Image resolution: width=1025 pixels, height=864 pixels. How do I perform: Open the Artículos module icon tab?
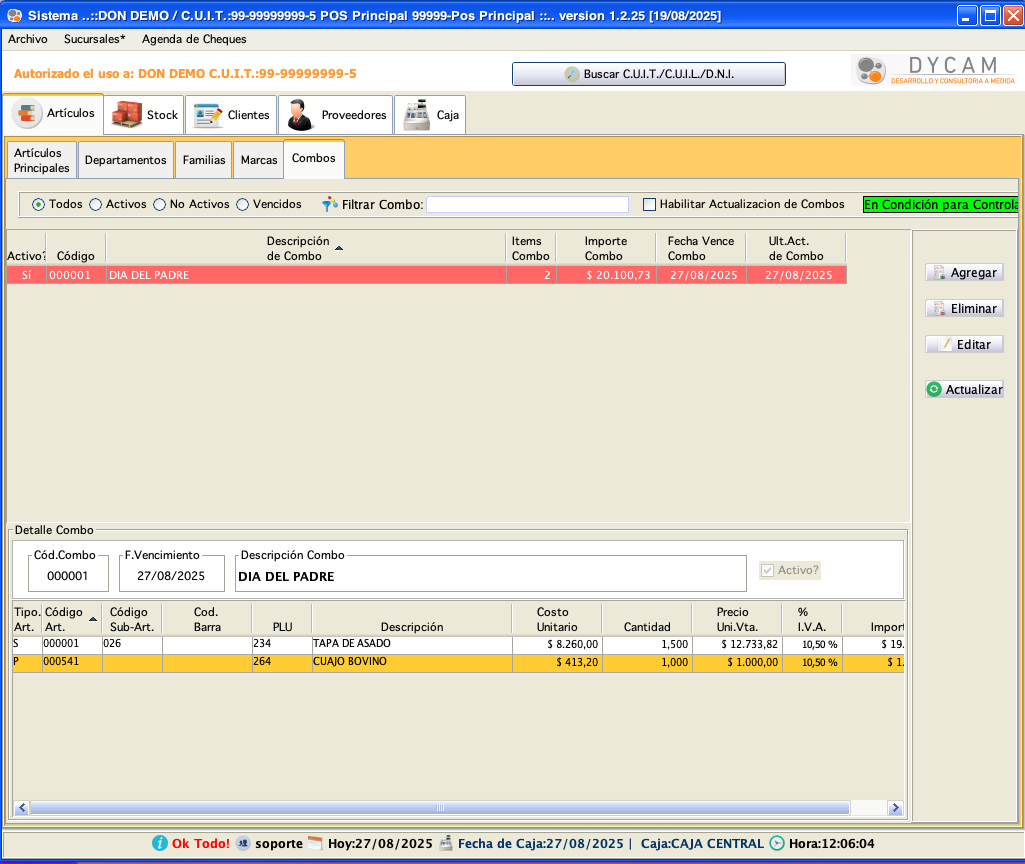54,114
